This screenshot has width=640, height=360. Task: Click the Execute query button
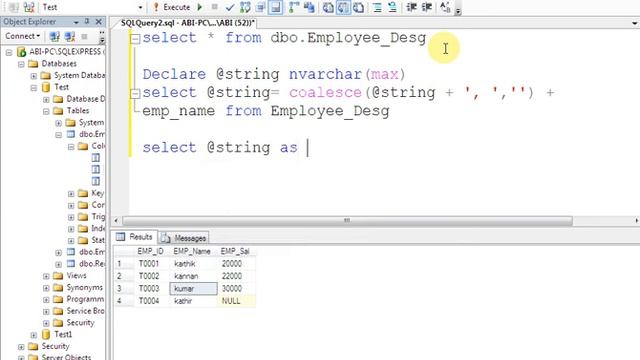tap(172, 7)
